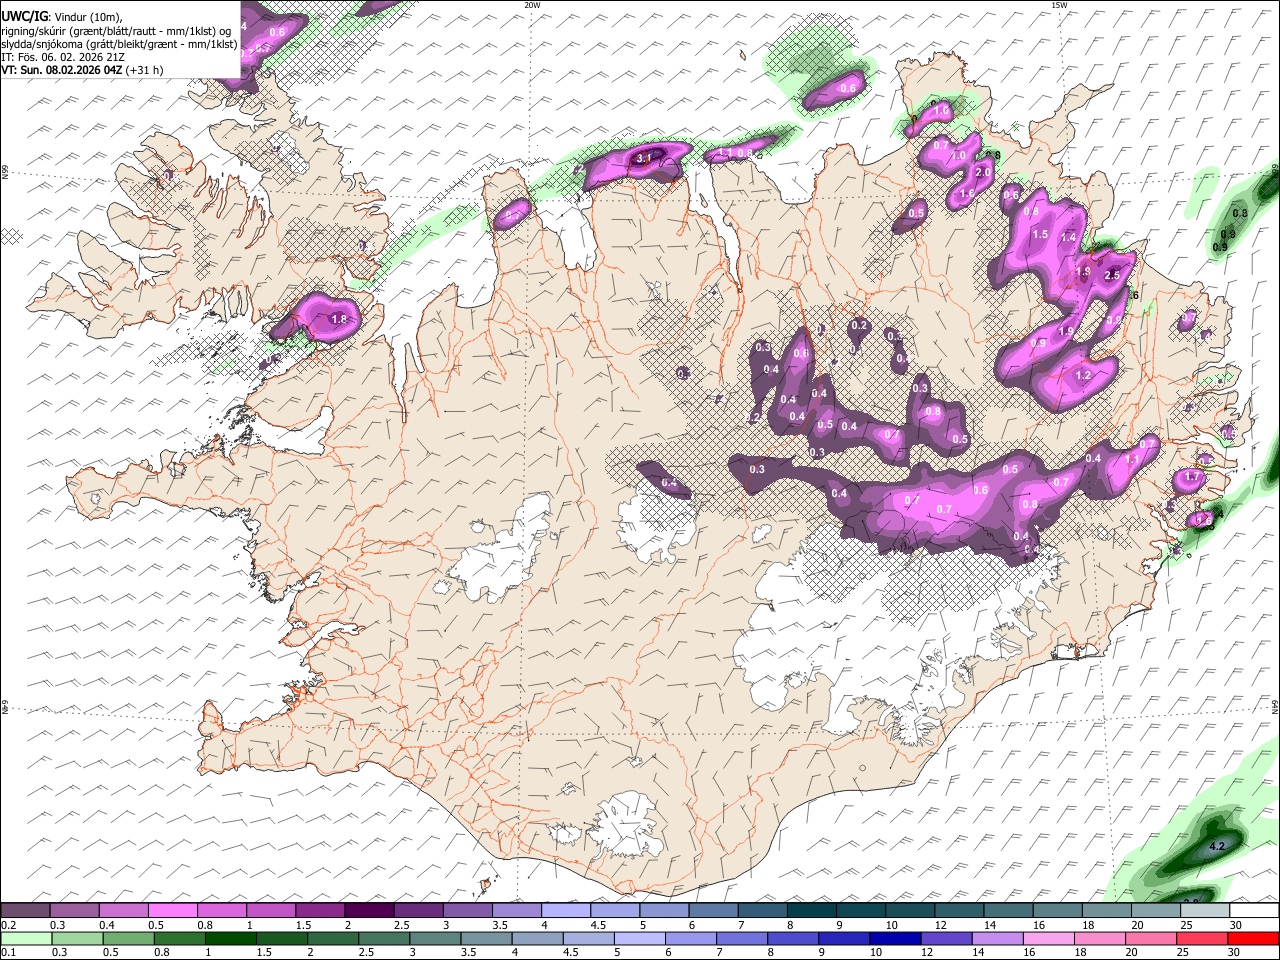Click the 'slydda/snjókoma' legend description line

119,44
